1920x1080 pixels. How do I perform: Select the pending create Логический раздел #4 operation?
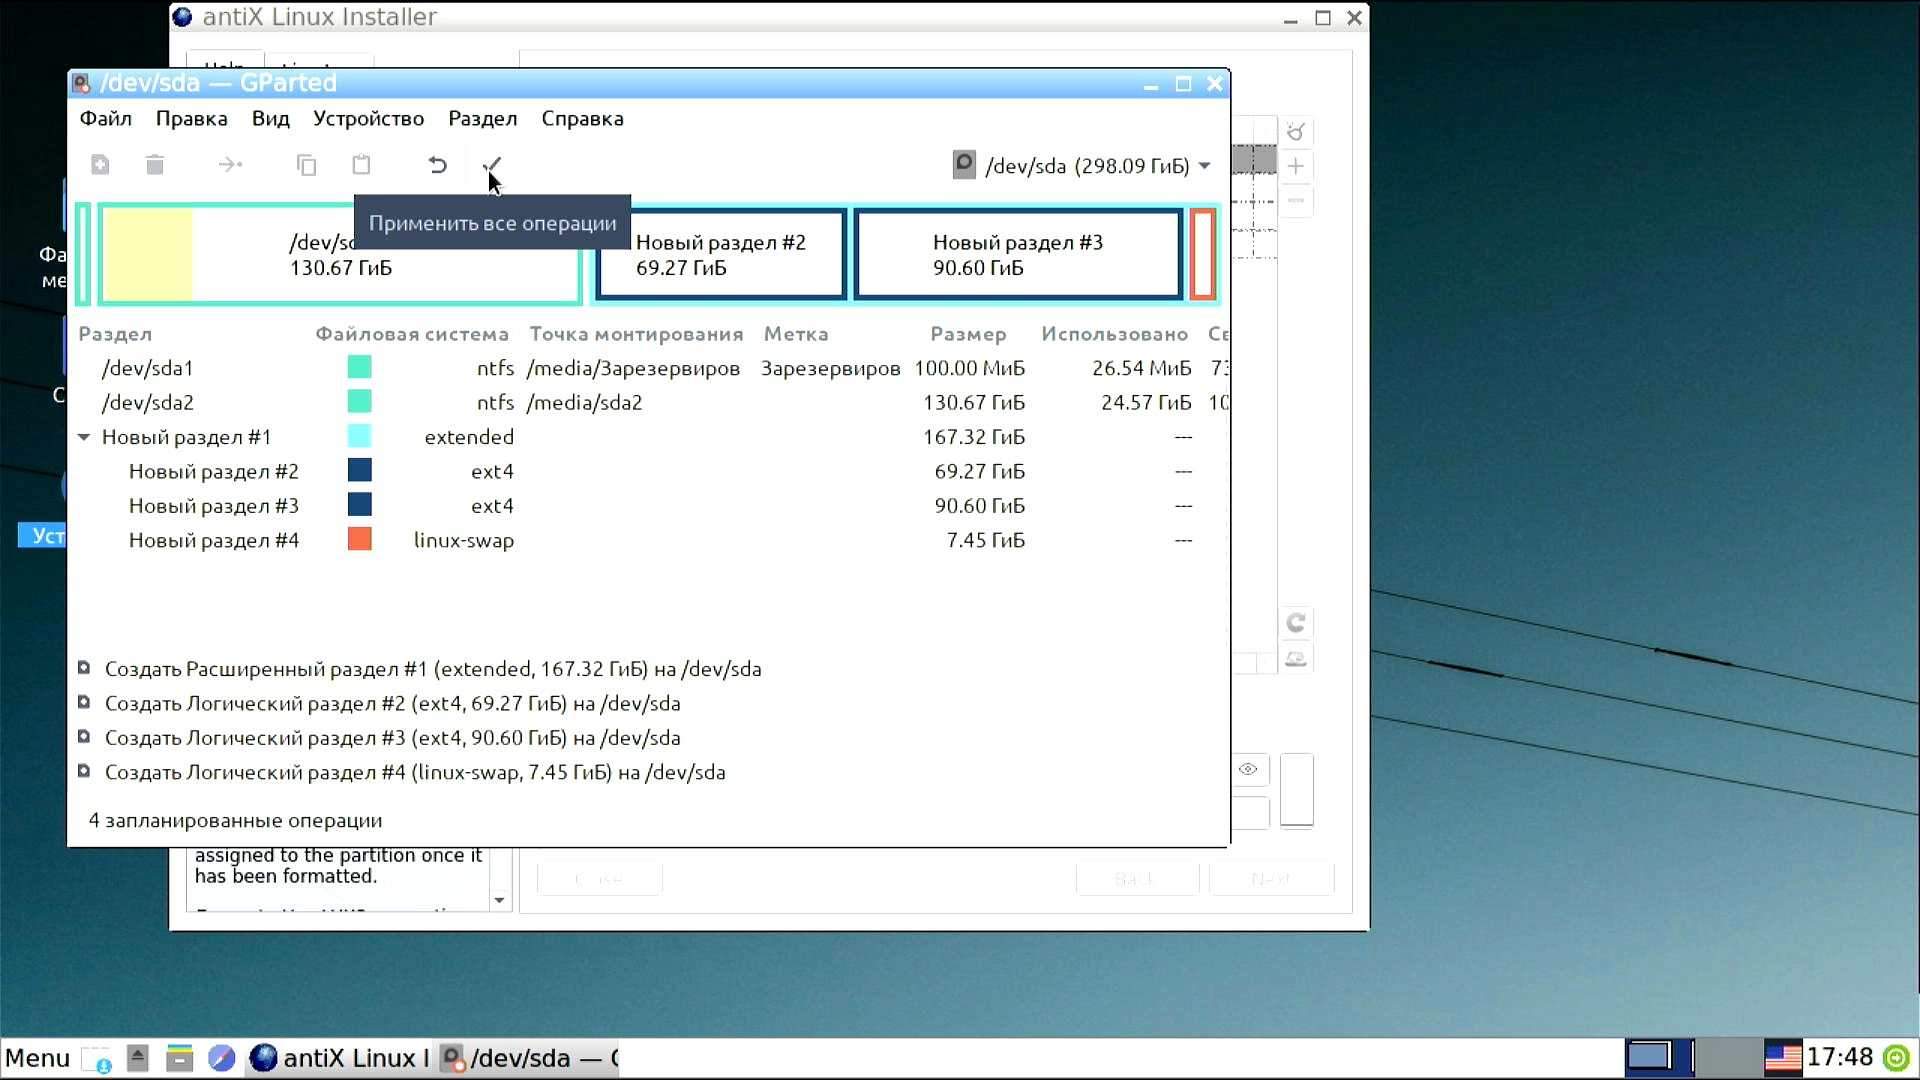tap(415, 772)
